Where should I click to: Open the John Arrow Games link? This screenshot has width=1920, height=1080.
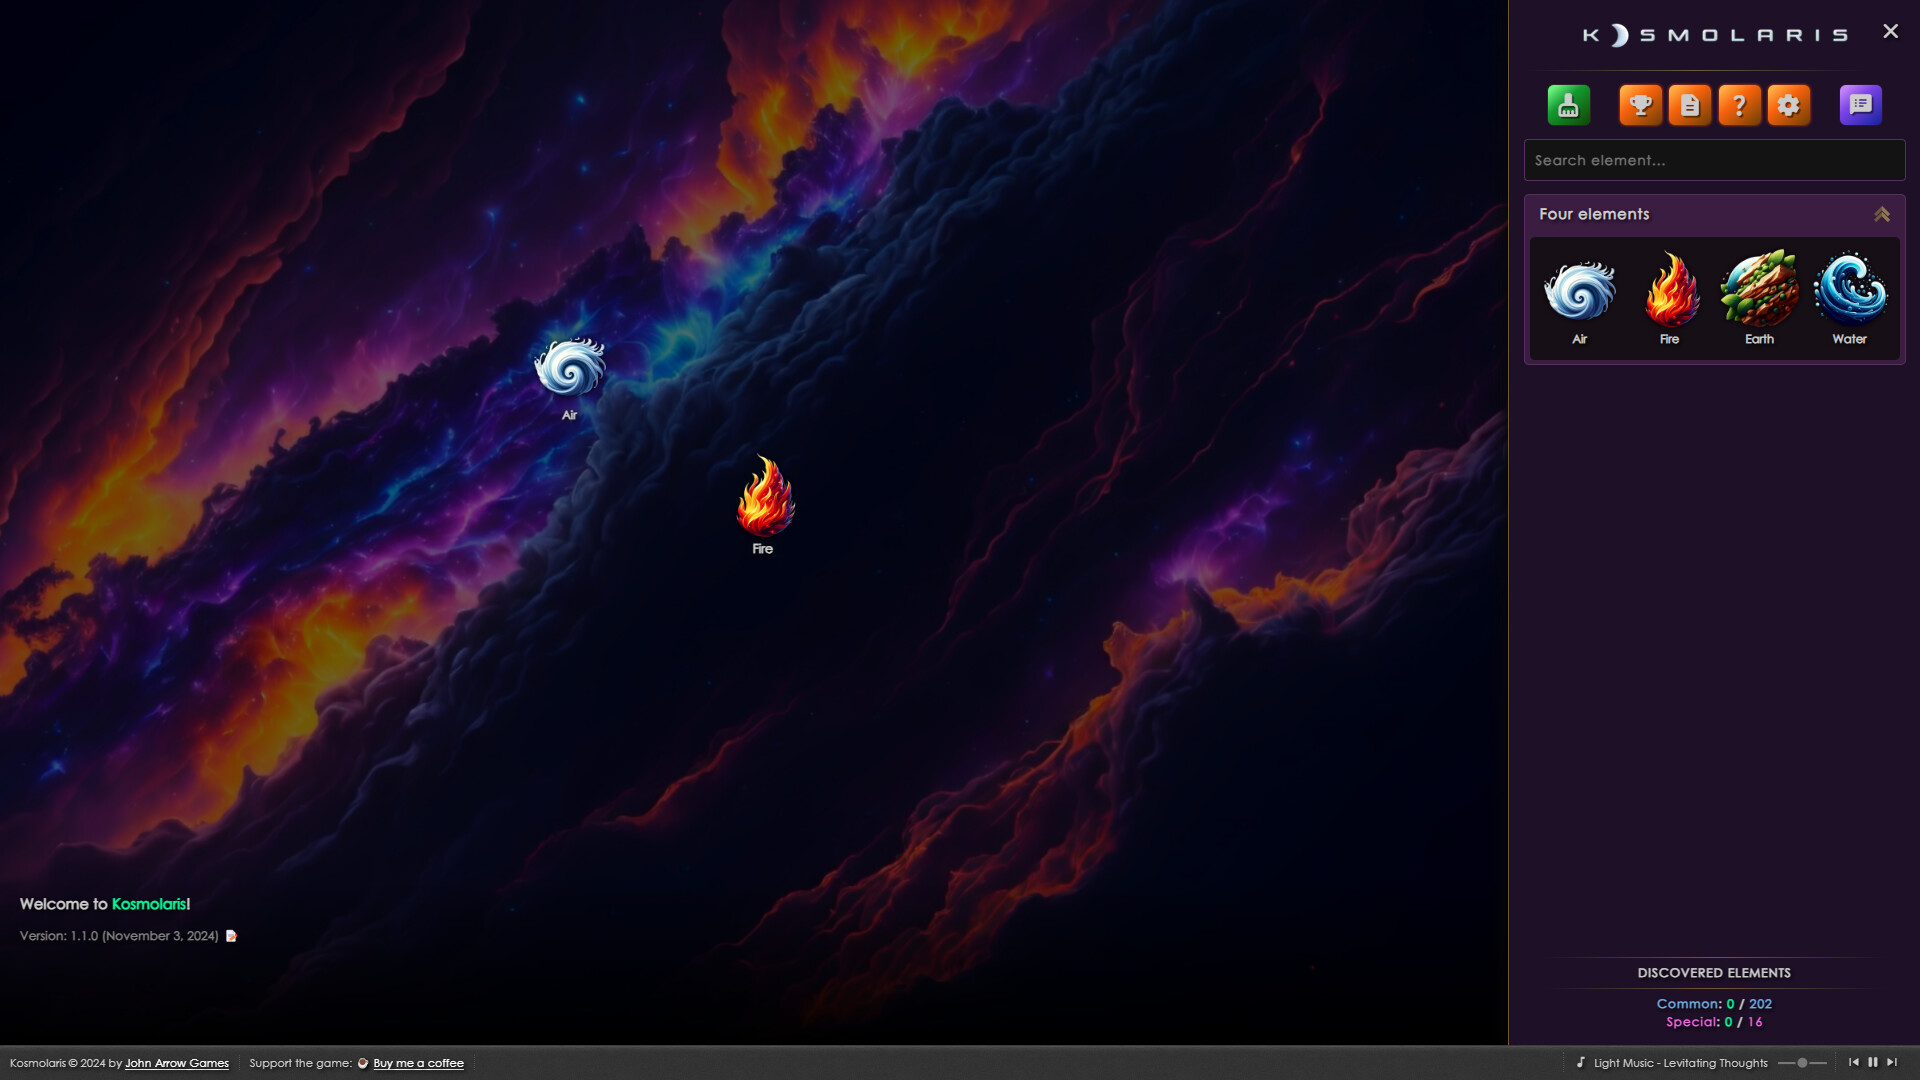[177, 1063]
